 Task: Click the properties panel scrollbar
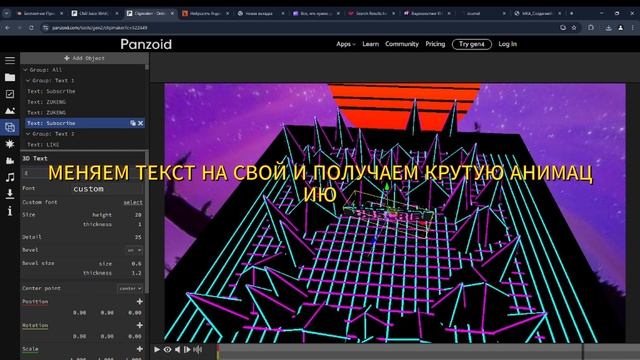[x=147, y=222]
